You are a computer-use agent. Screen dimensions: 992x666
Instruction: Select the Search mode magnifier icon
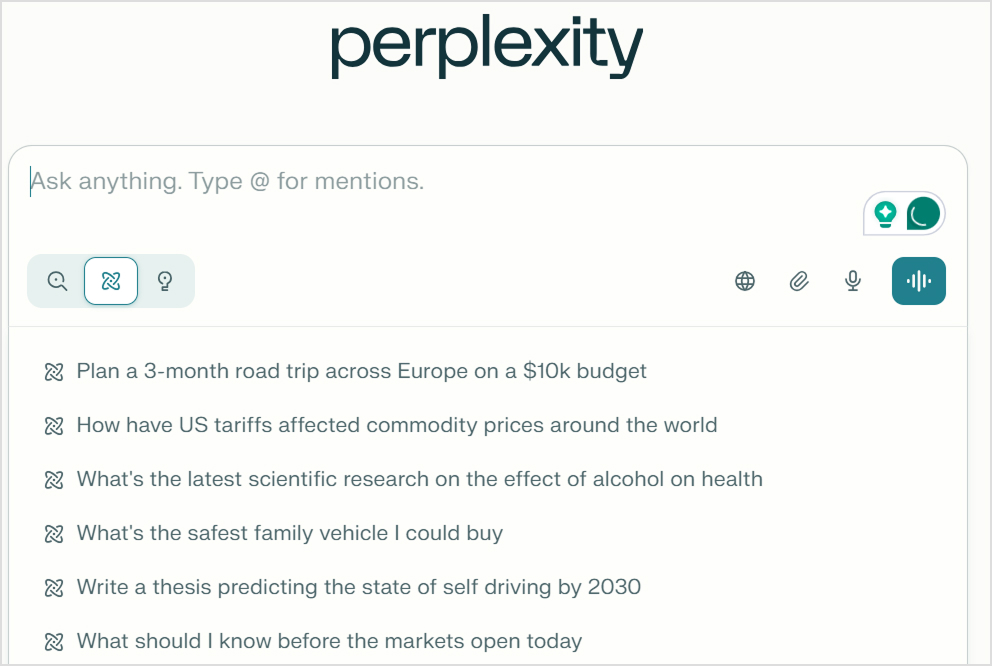pos(56,281)
